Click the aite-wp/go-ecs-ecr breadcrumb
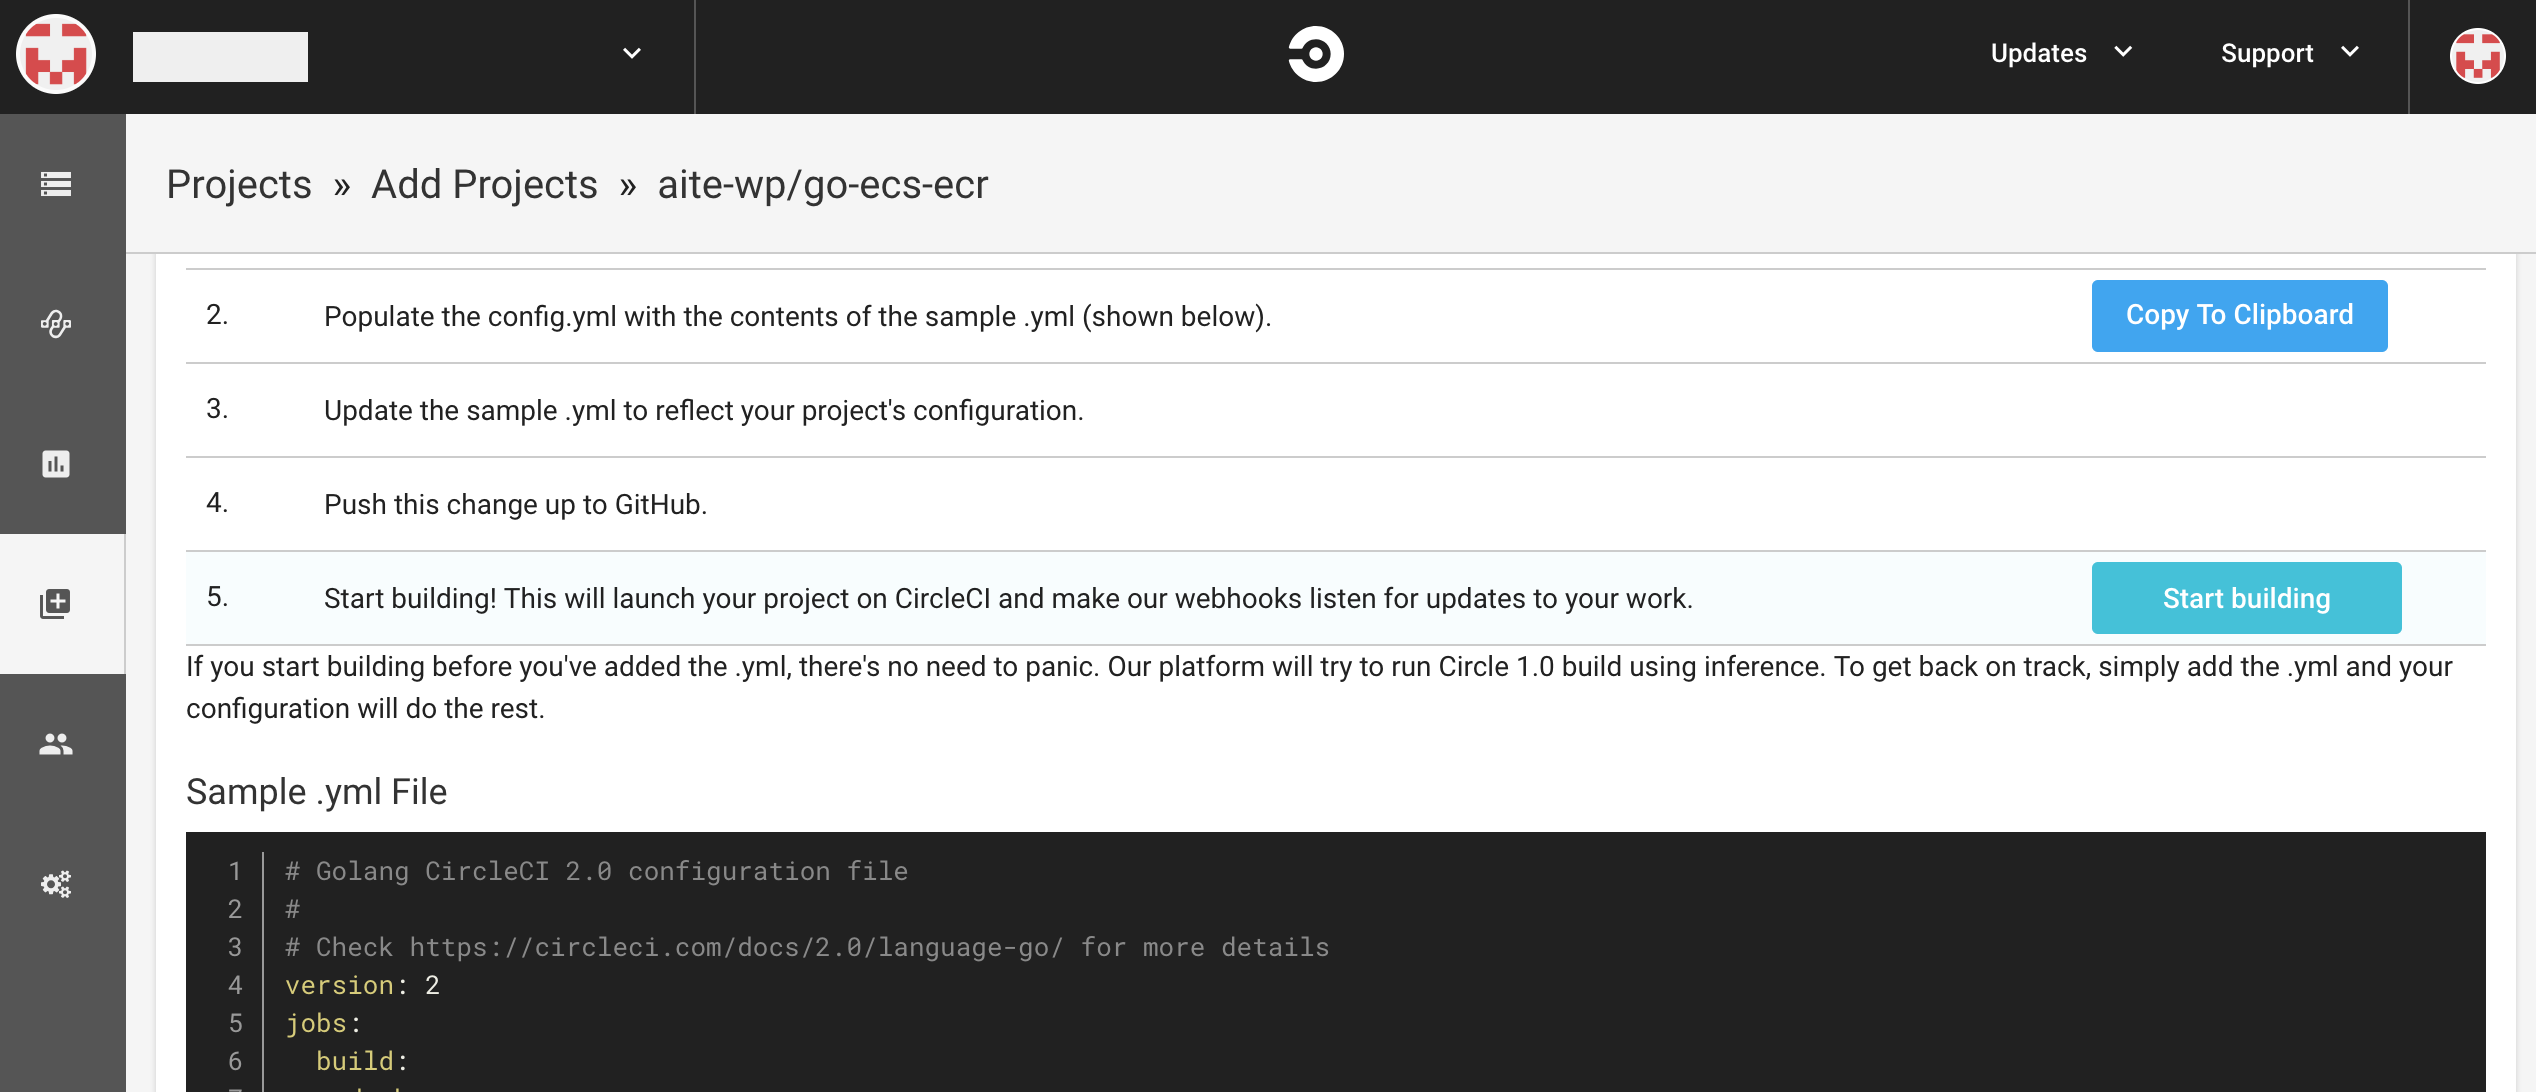2536x1092 pixels. point(823,185)
